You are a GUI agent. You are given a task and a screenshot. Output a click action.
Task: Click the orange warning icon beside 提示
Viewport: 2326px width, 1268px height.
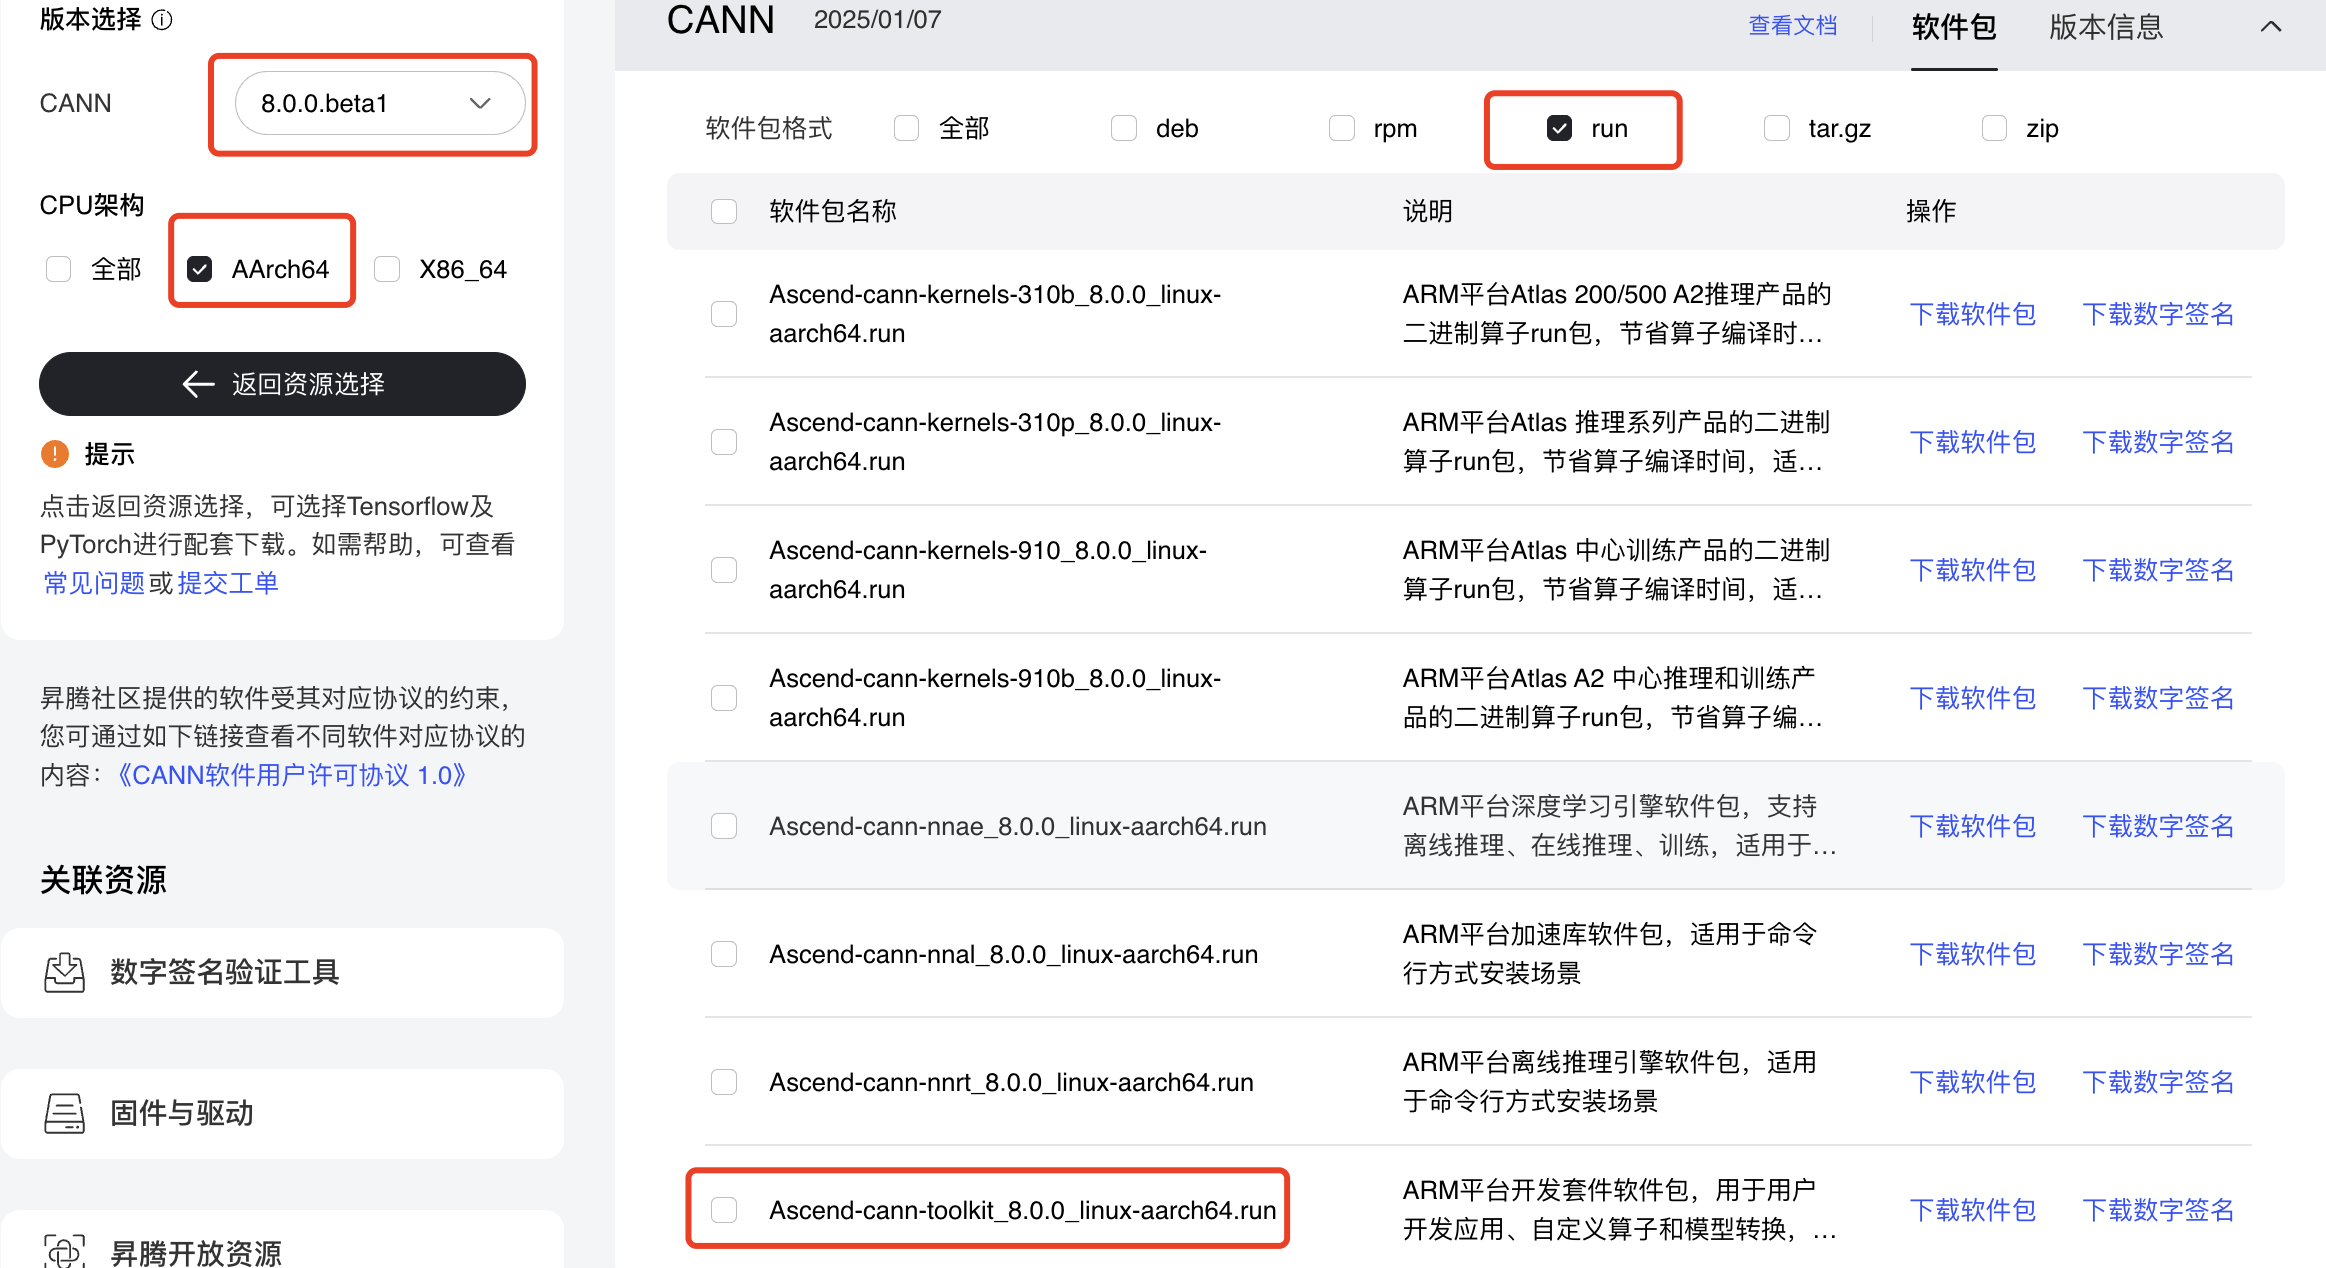55,454
